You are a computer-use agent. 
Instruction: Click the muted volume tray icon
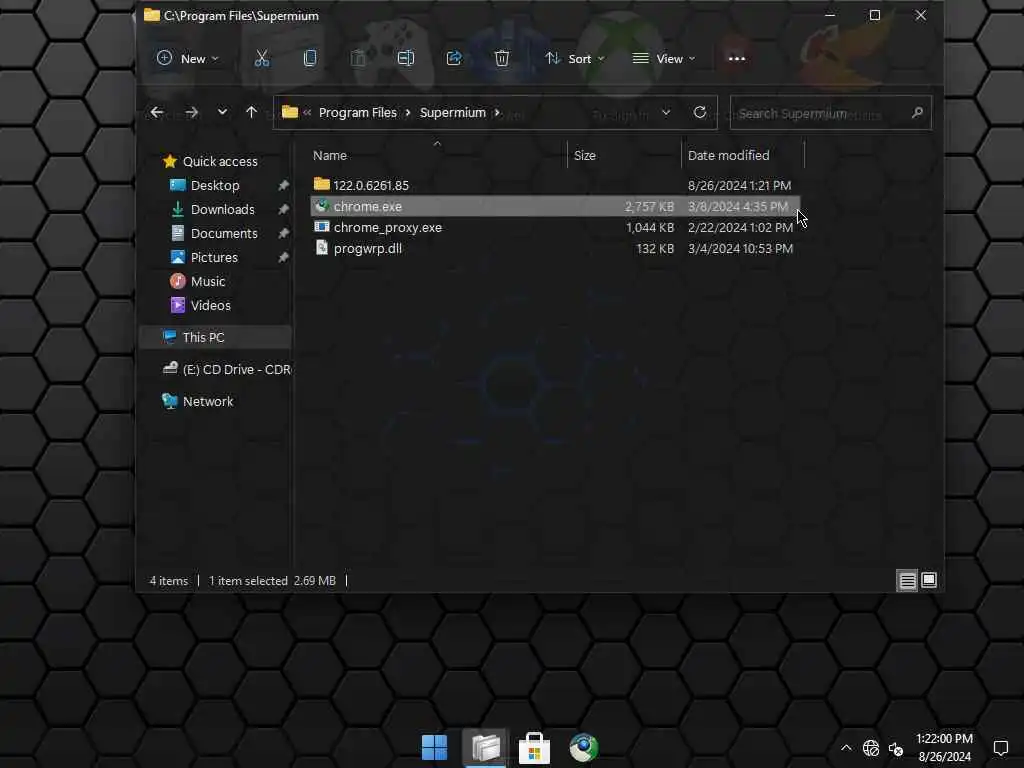coord(896,748)
